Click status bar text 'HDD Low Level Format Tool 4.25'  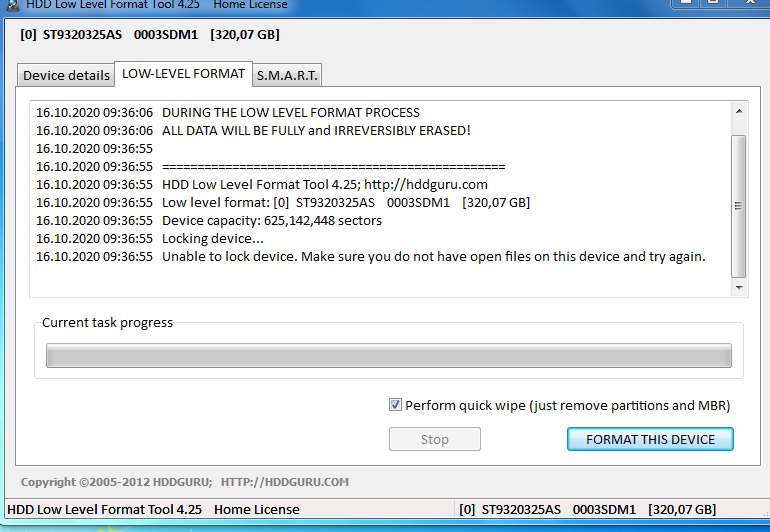[x=105, y=509]
